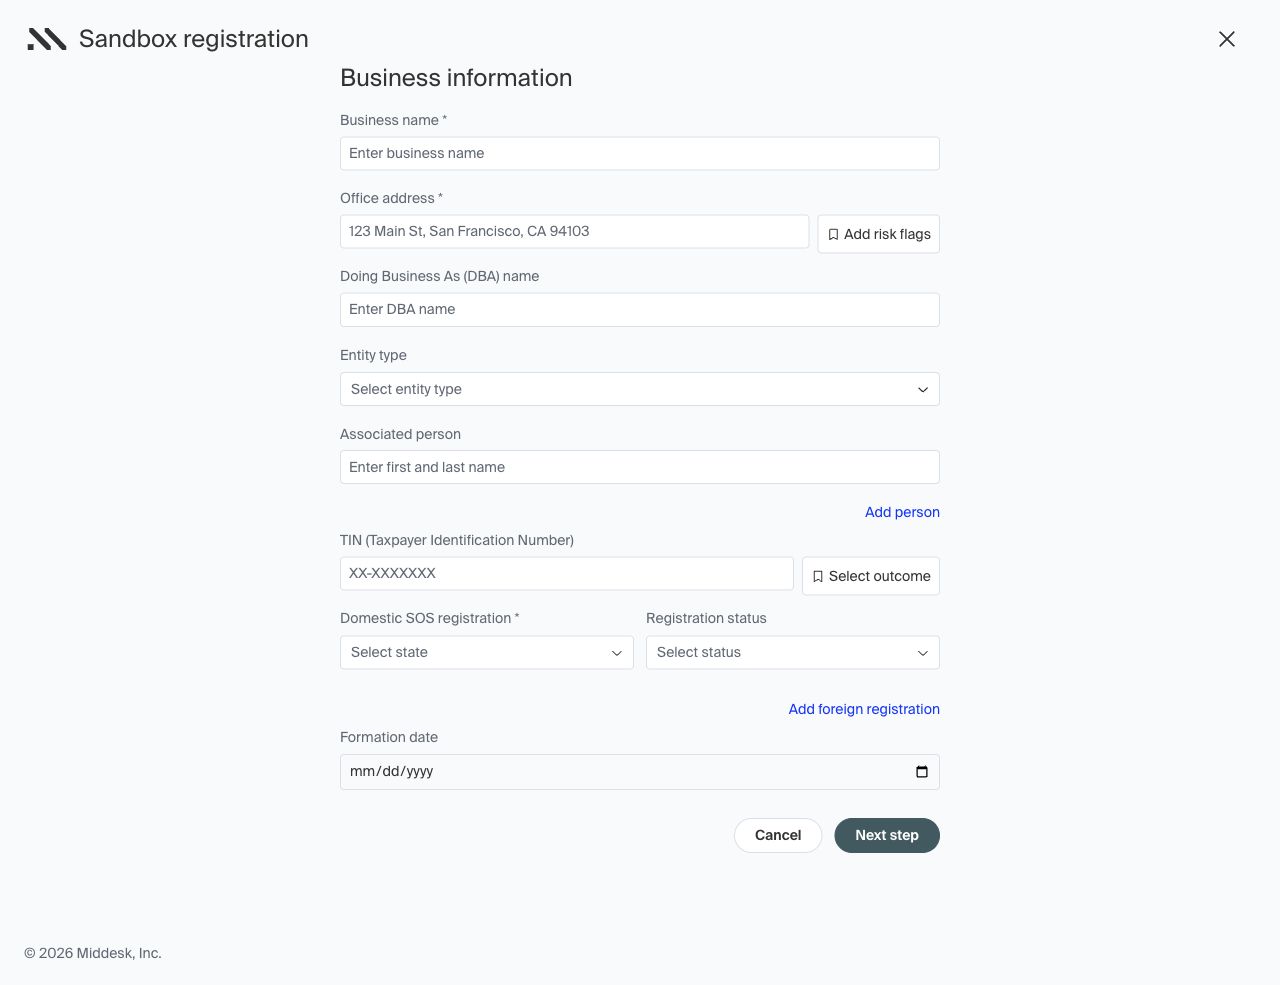The image size is (1280, 985).
Task: Click the Middesk logo icon
Action: [x=46, y=39]
